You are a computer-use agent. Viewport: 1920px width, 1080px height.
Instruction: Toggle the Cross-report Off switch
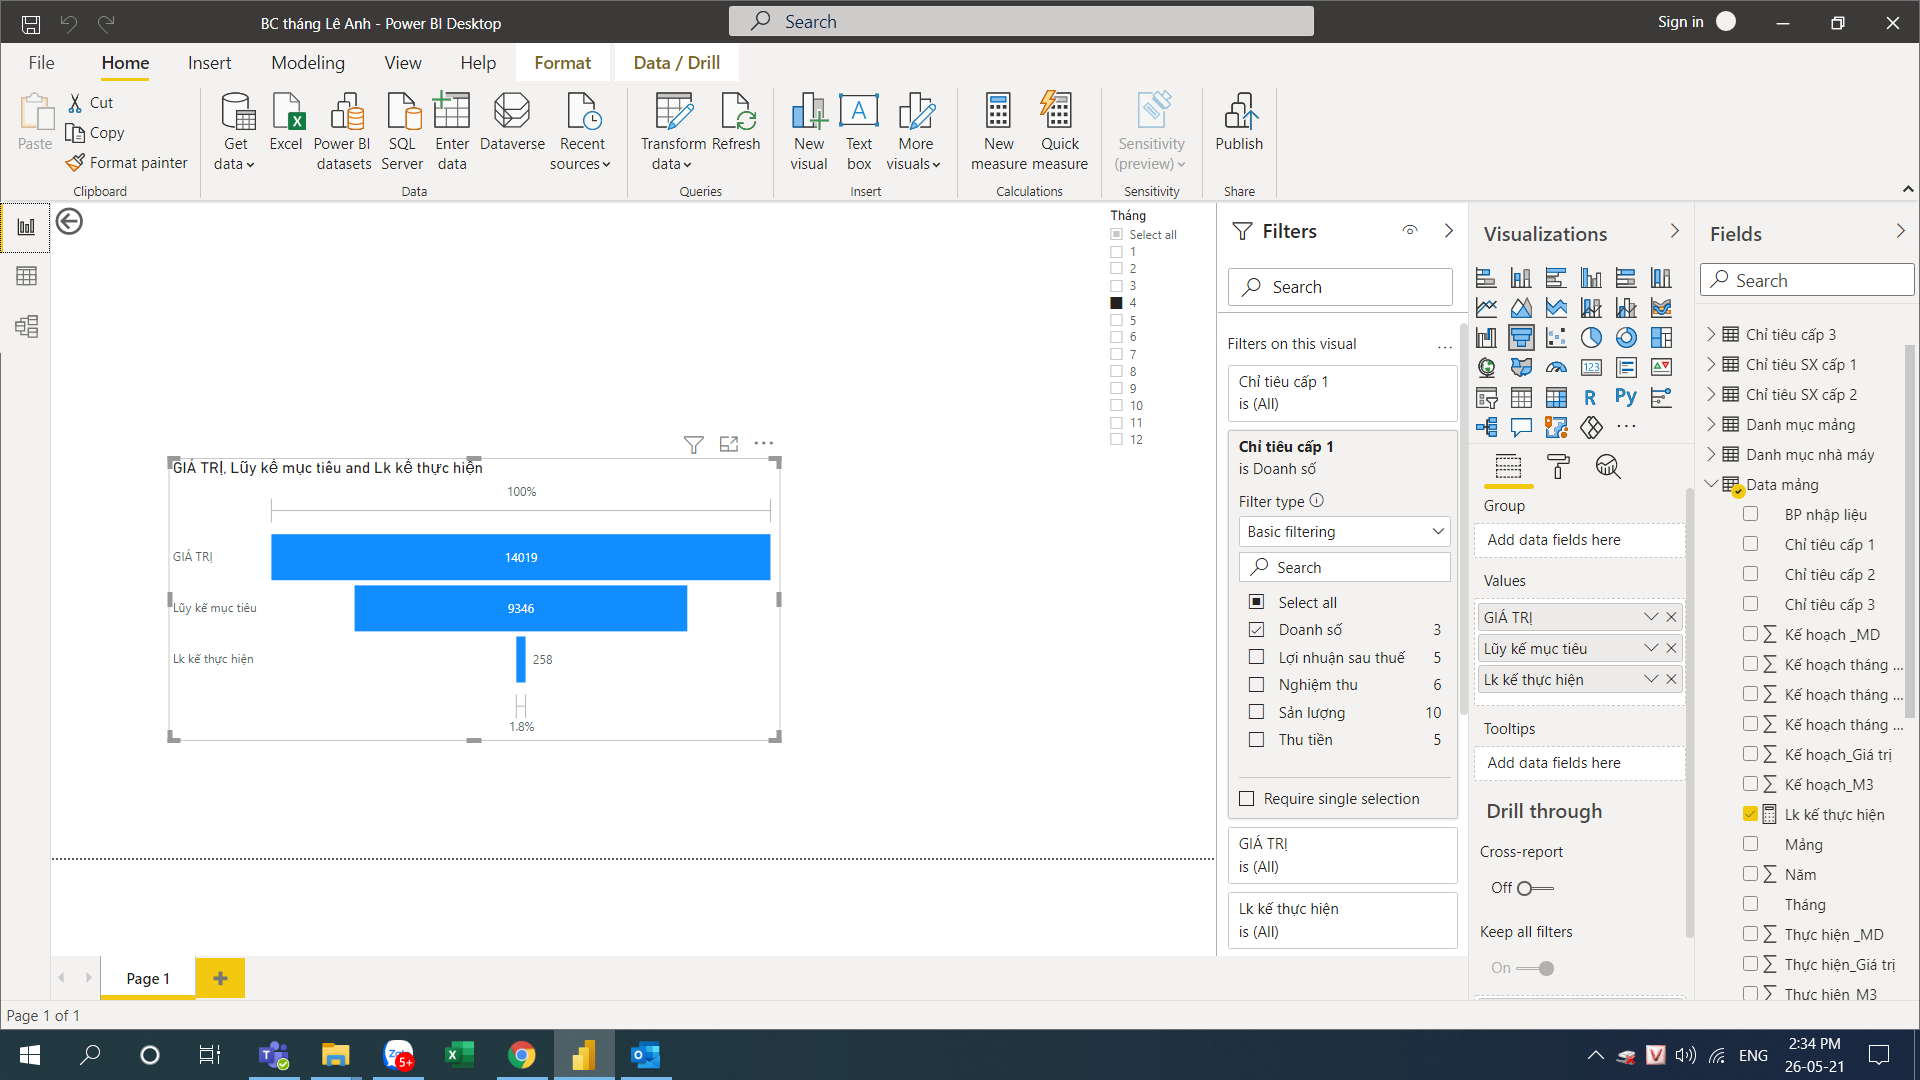[1535, 888]
